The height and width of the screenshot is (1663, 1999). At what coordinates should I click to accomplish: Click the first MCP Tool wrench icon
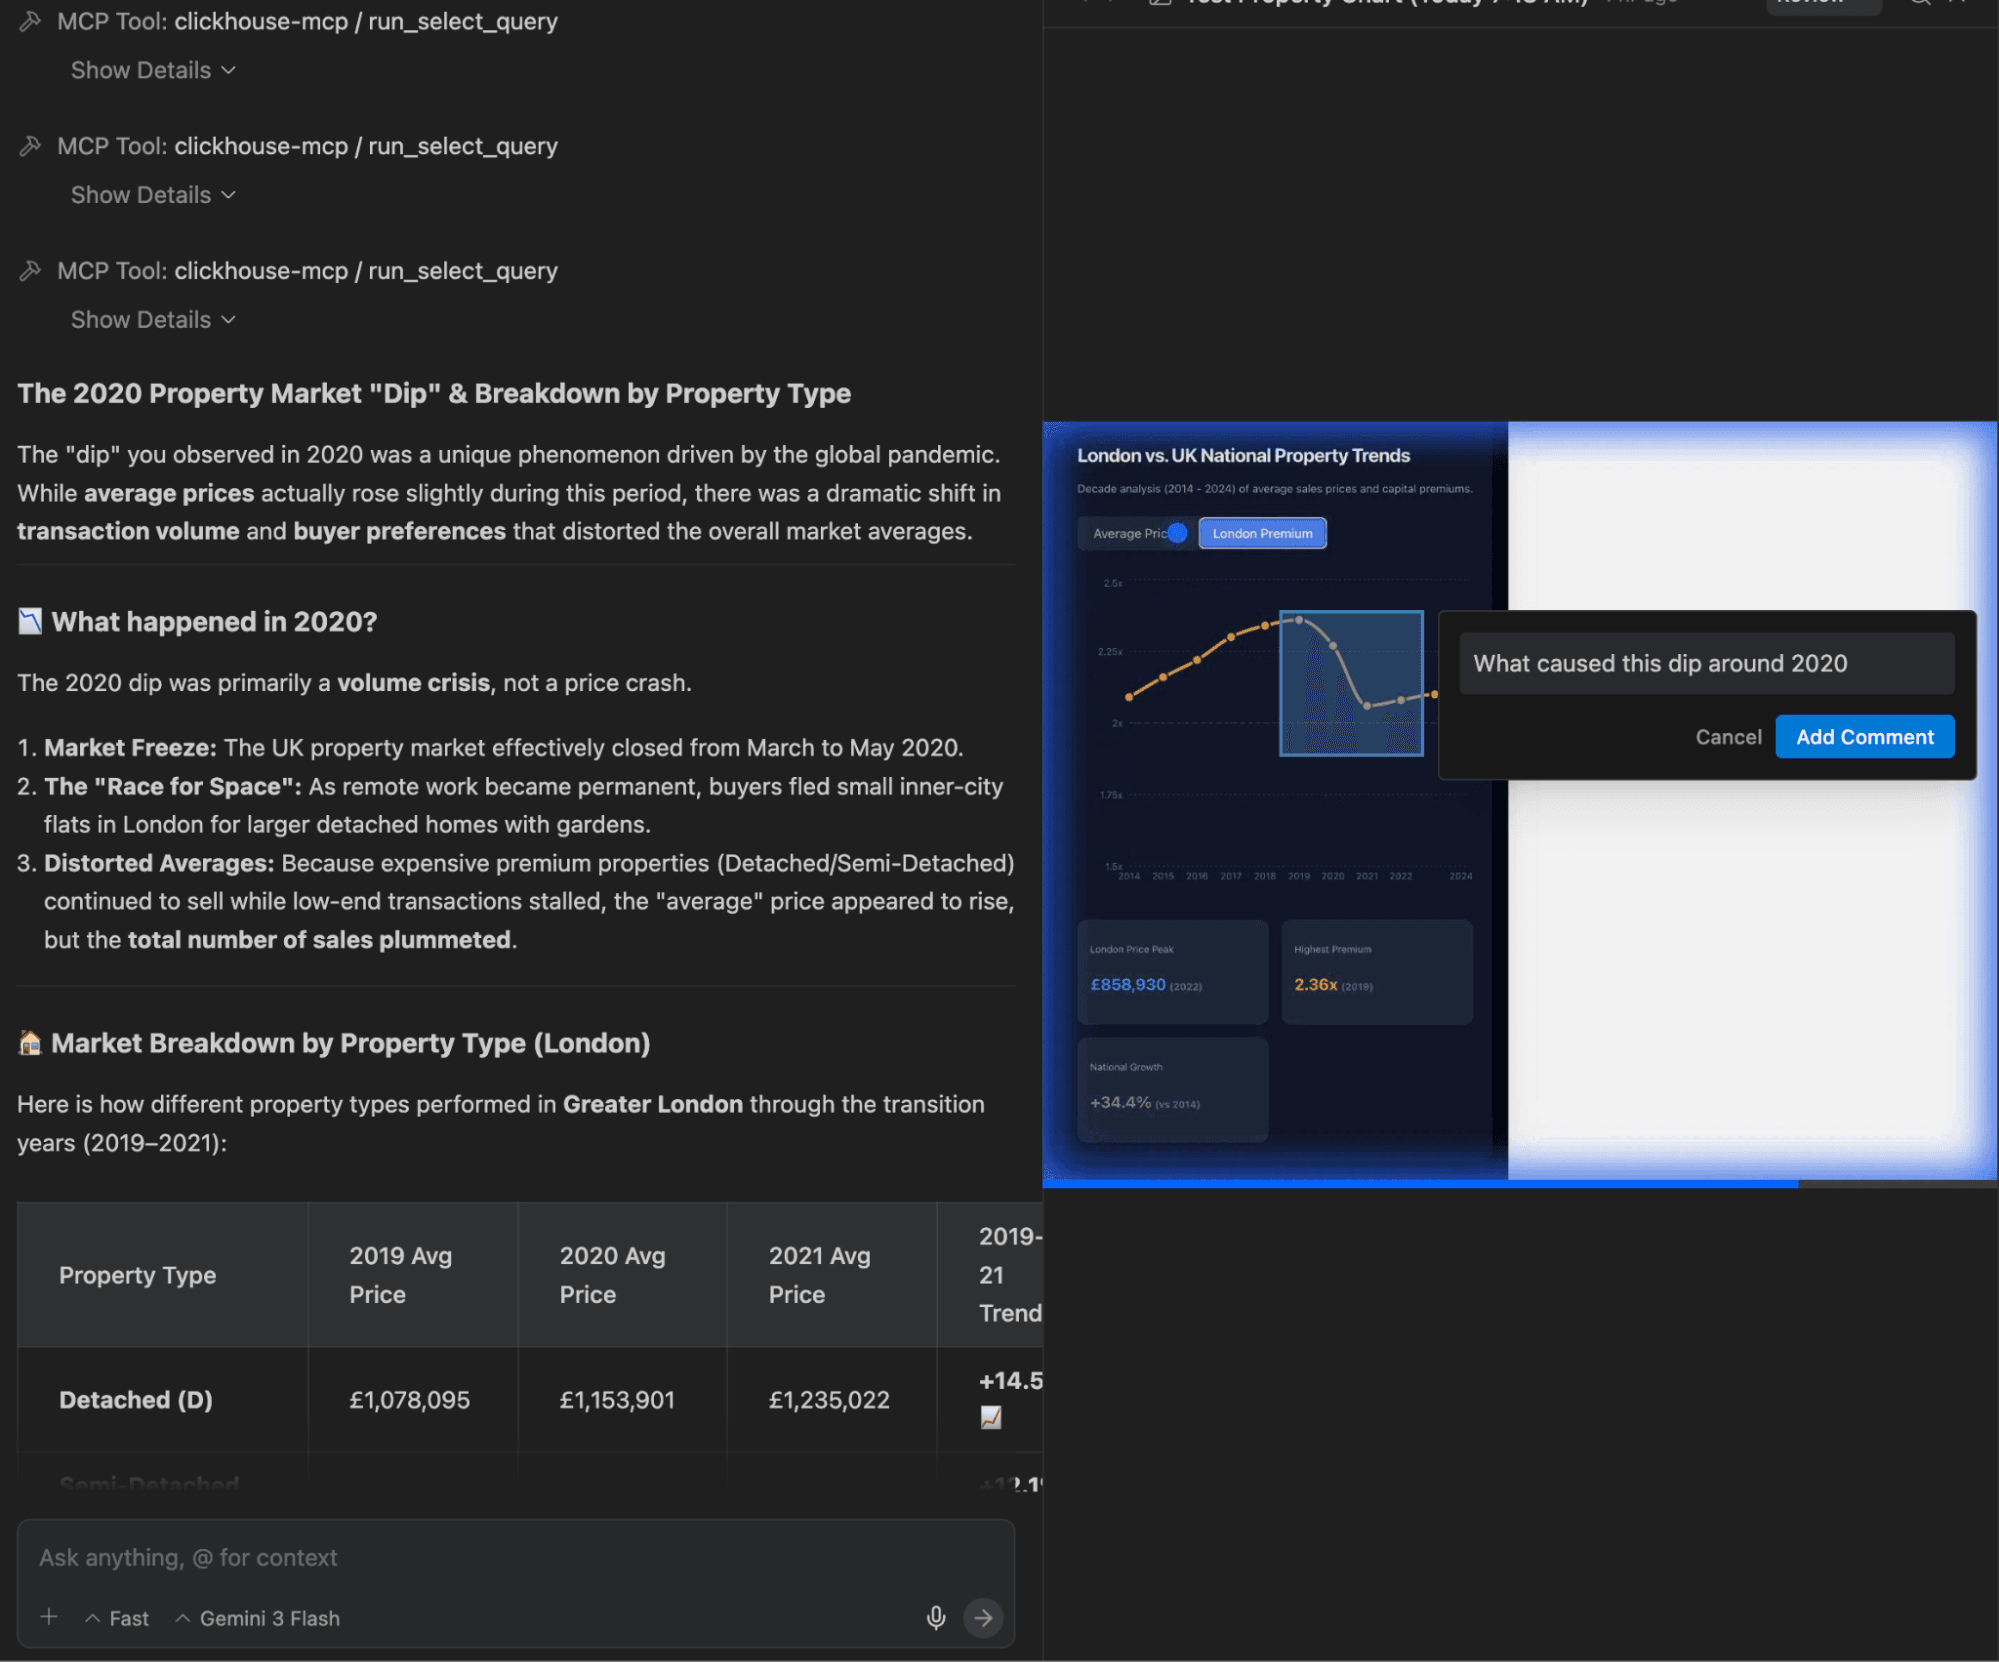30,21
